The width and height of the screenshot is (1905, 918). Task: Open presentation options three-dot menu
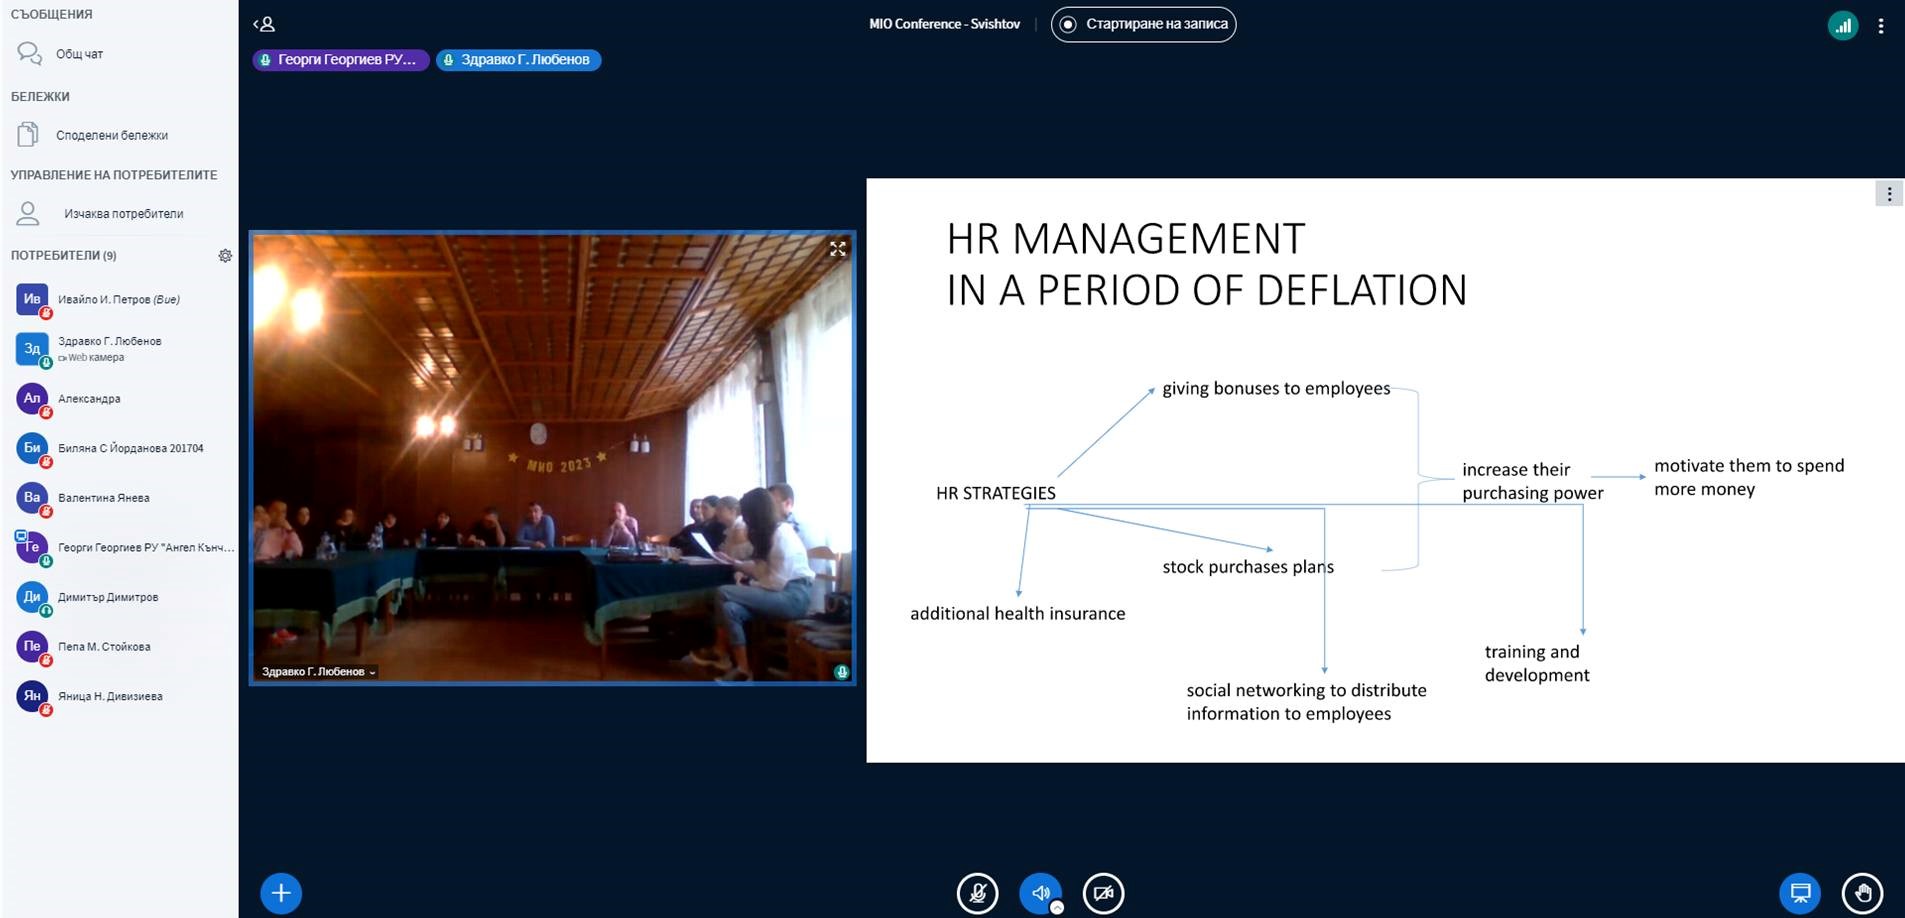(x=1888, y=194)
